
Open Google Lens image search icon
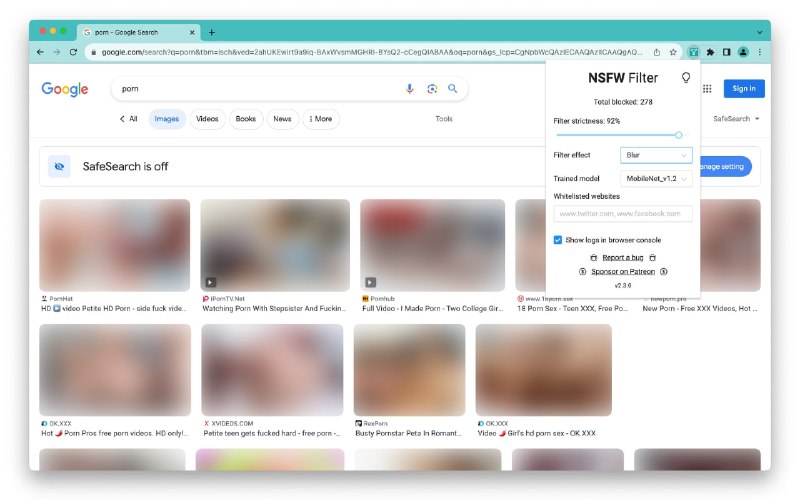coord(432,89)
